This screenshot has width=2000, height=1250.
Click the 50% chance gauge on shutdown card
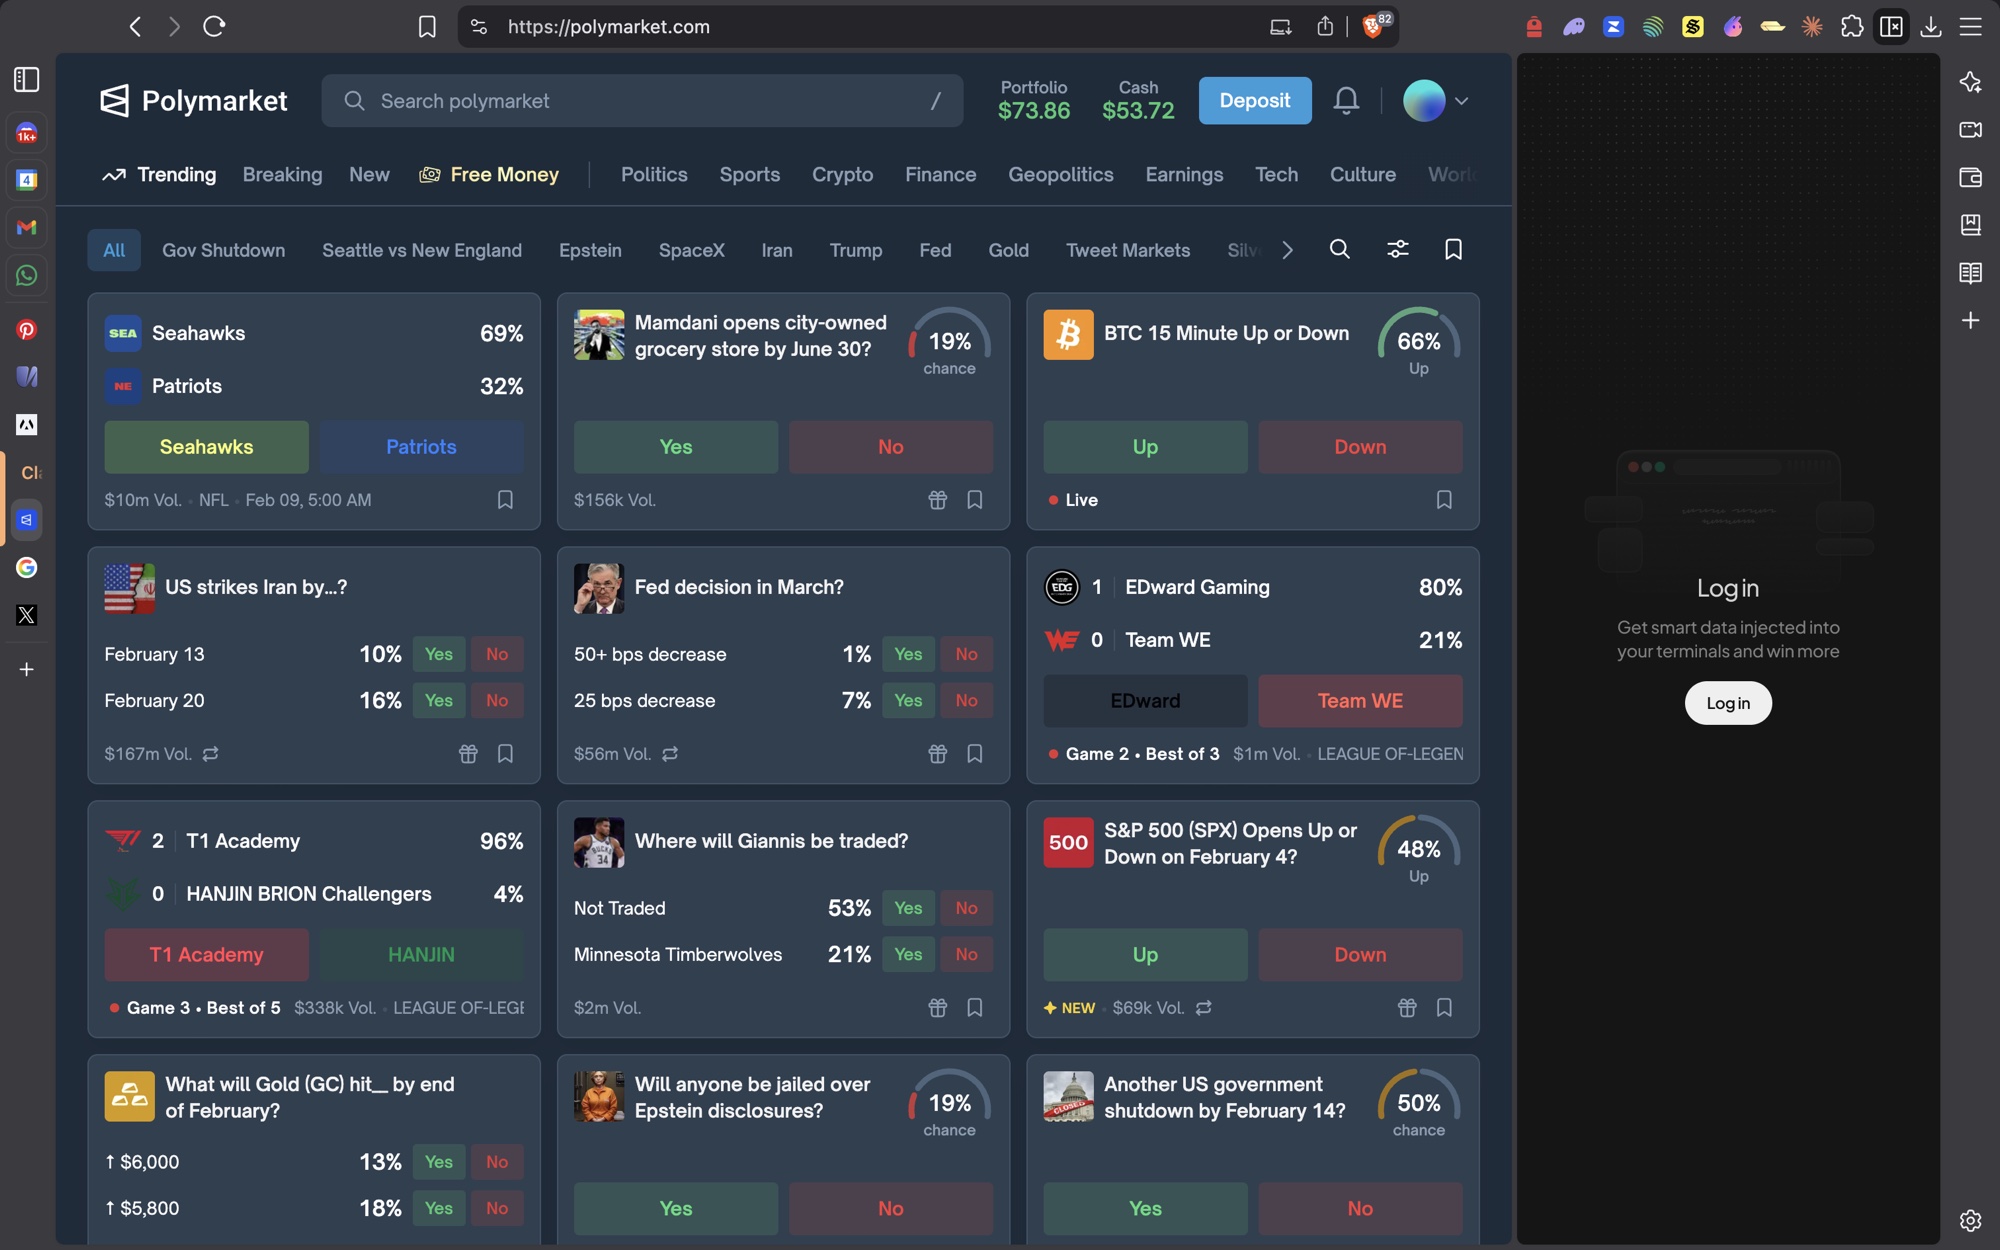(1418, 1105)
